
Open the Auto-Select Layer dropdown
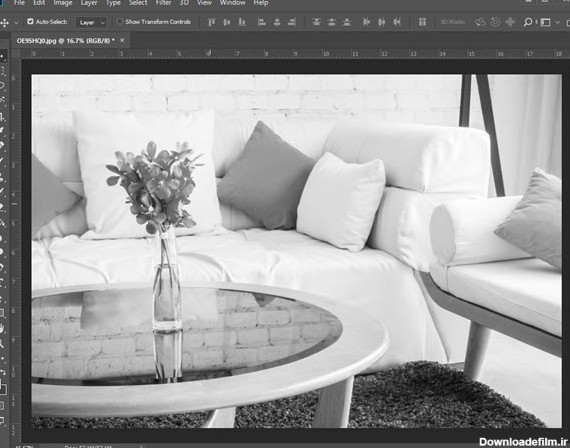91,23
